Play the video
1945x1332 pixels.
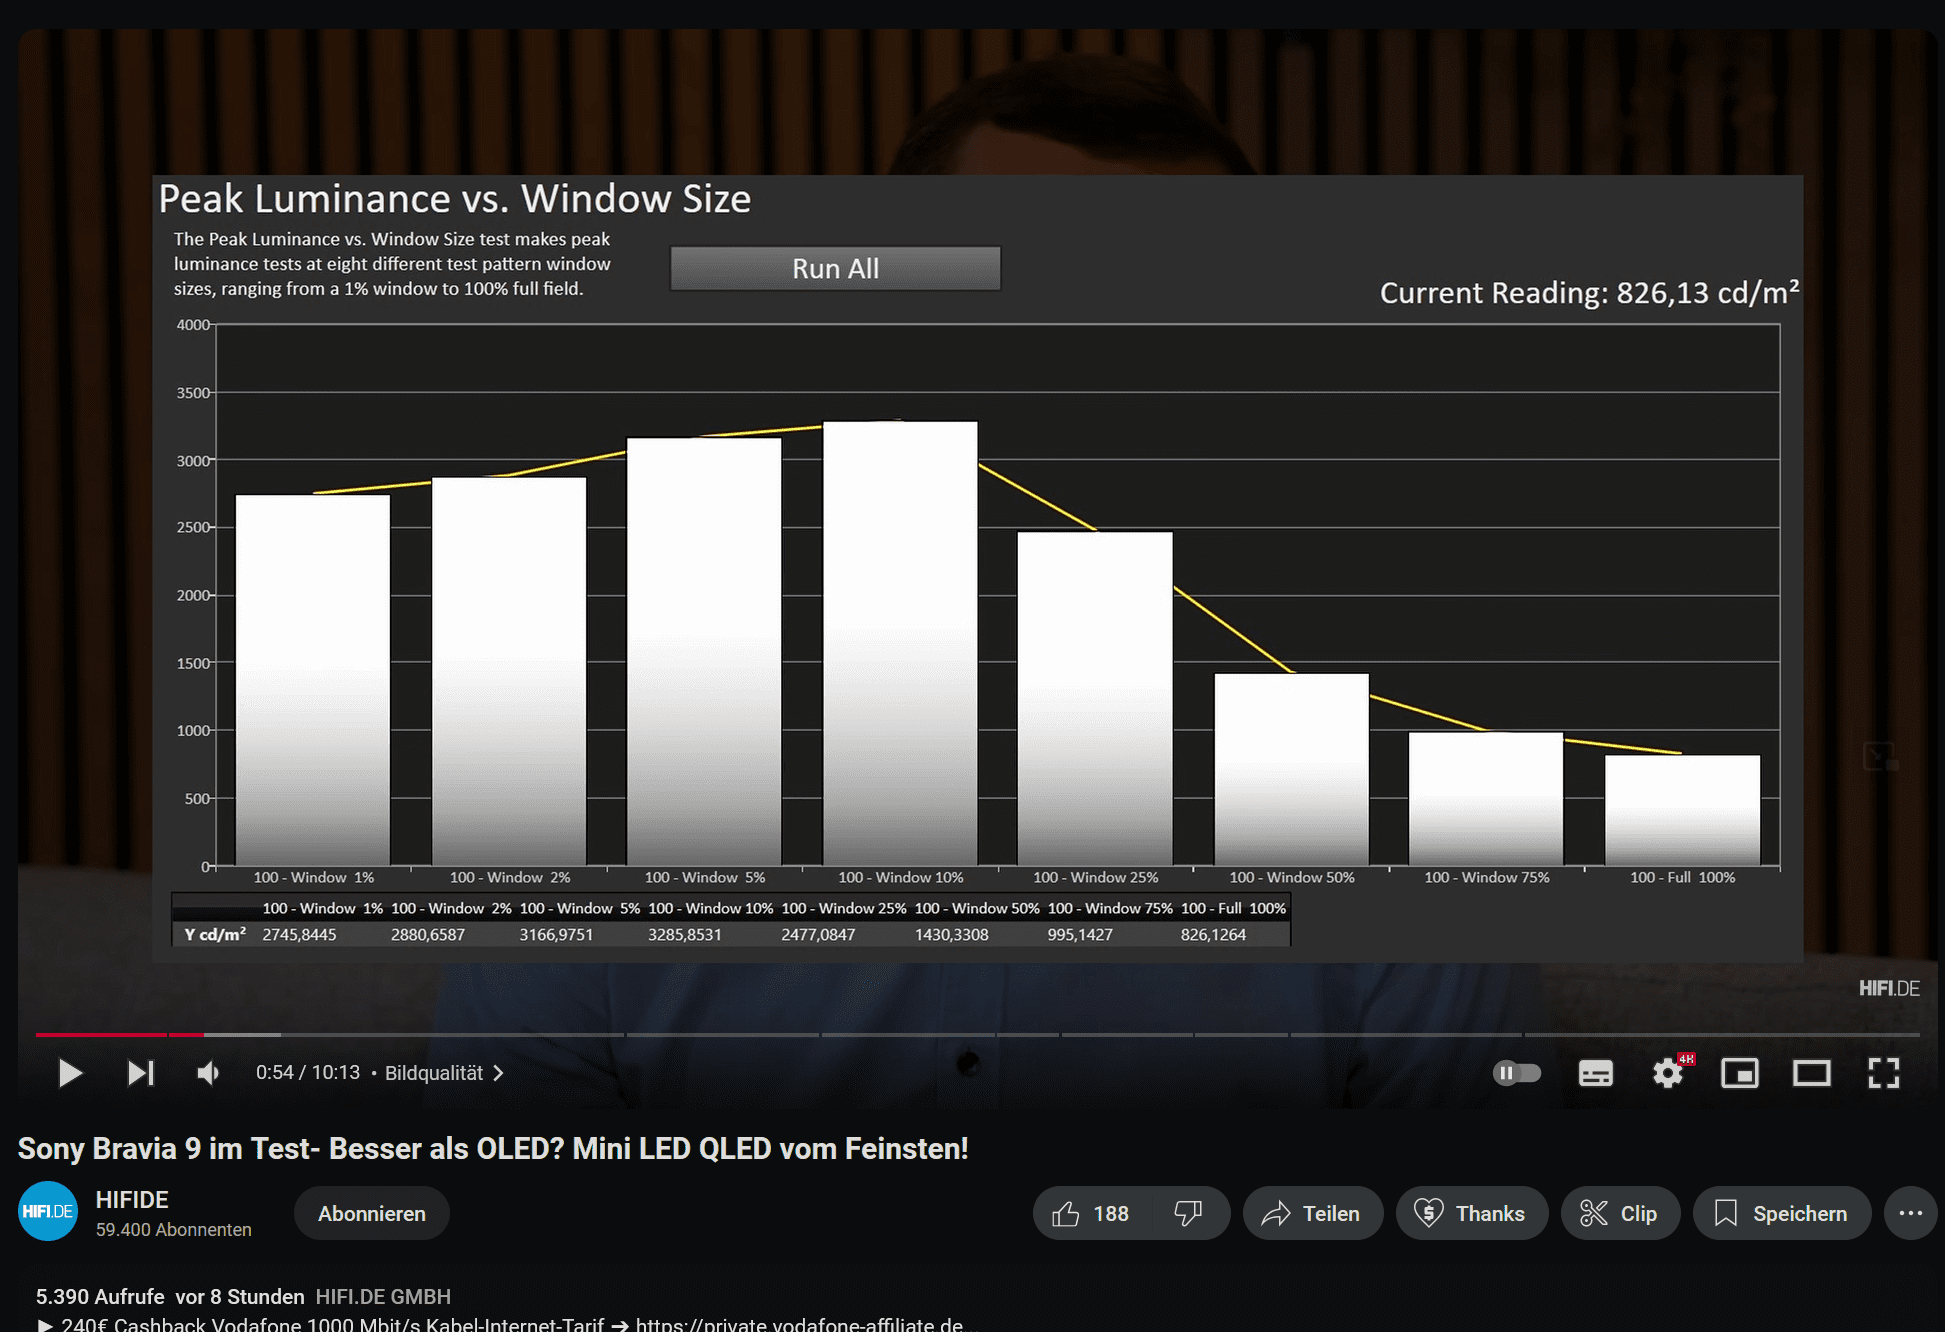coord(69,1073)
